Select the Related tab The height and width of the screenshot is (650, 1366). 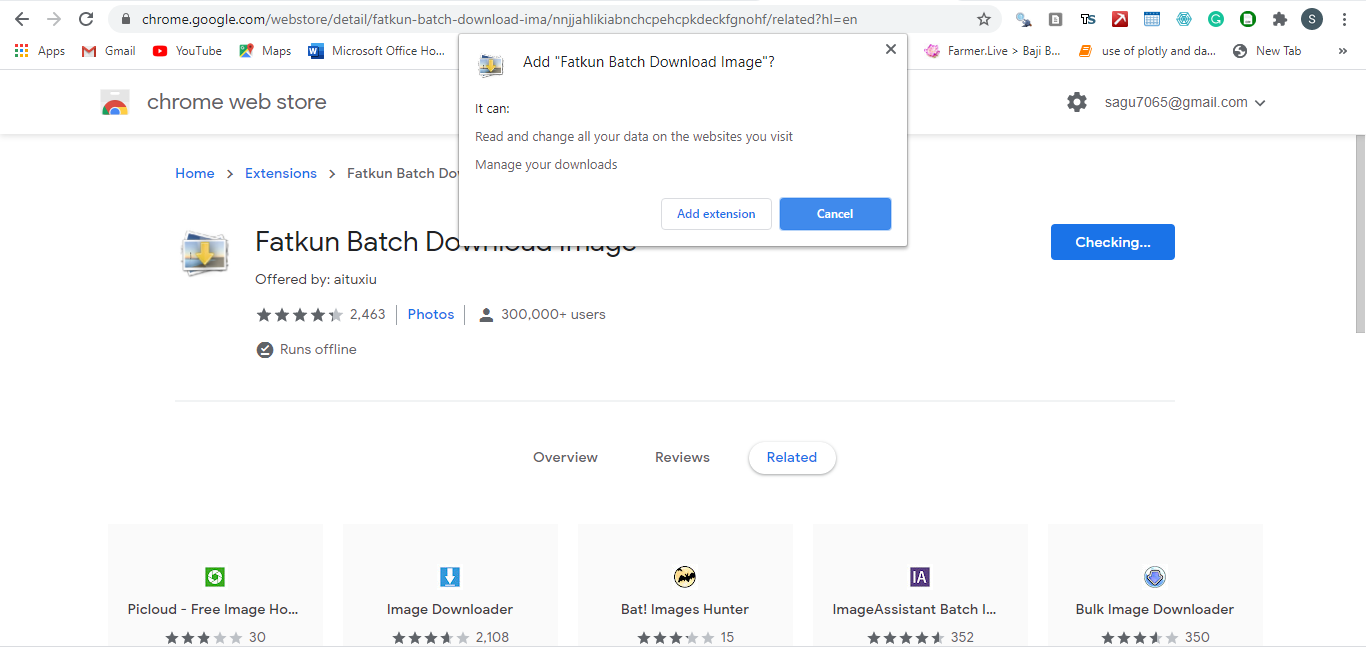[x=792, y=458]
